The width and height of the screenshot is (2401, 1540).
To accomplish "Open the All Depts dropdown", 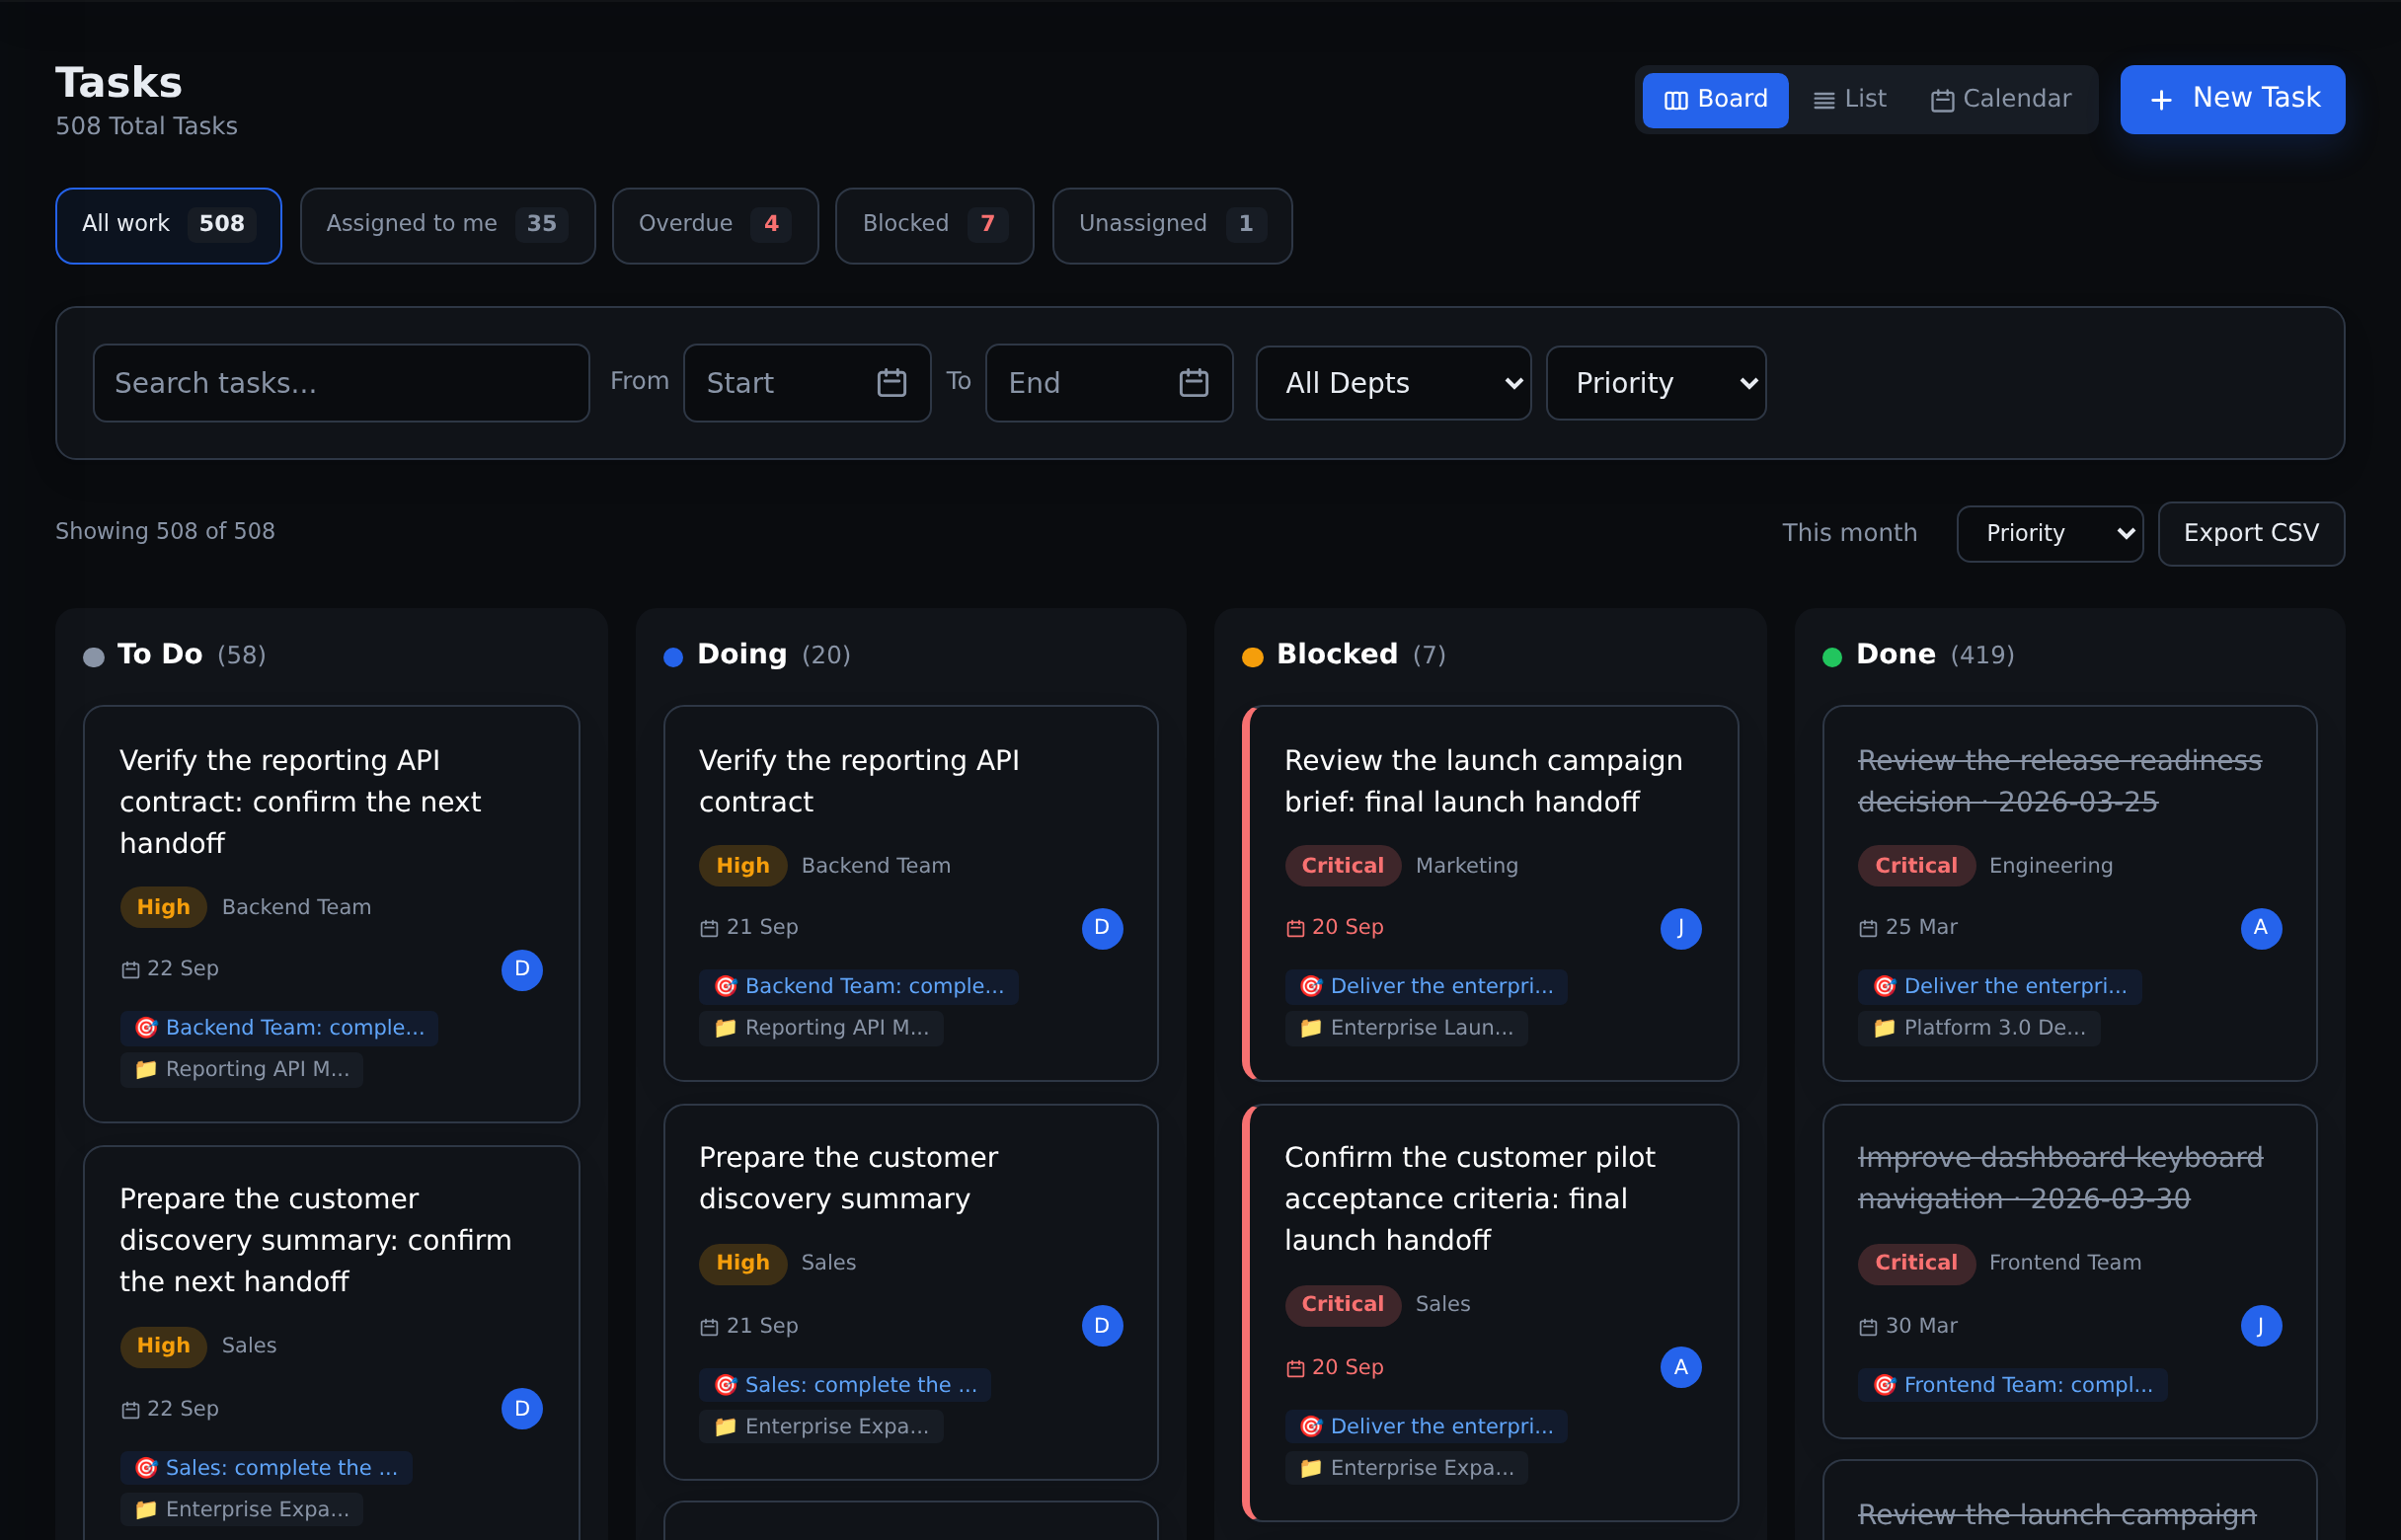I will point(1393,383).
